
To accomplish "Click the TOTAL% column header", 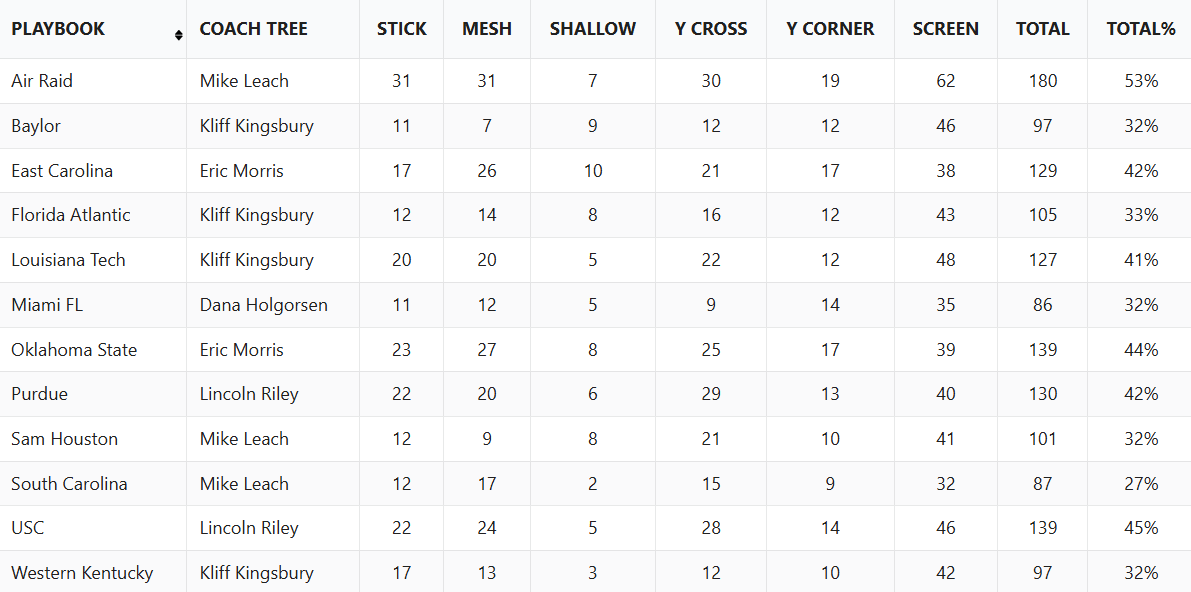I will [x=1141, y=30].
